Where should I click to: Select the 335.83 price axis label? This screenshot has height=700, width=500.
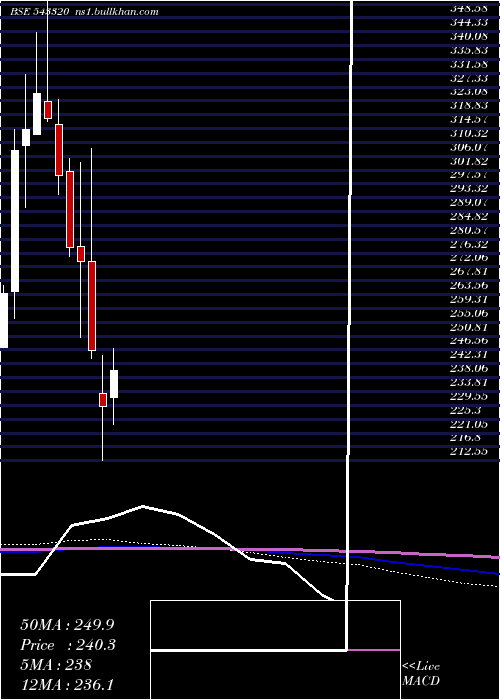(x=469, y=49)
